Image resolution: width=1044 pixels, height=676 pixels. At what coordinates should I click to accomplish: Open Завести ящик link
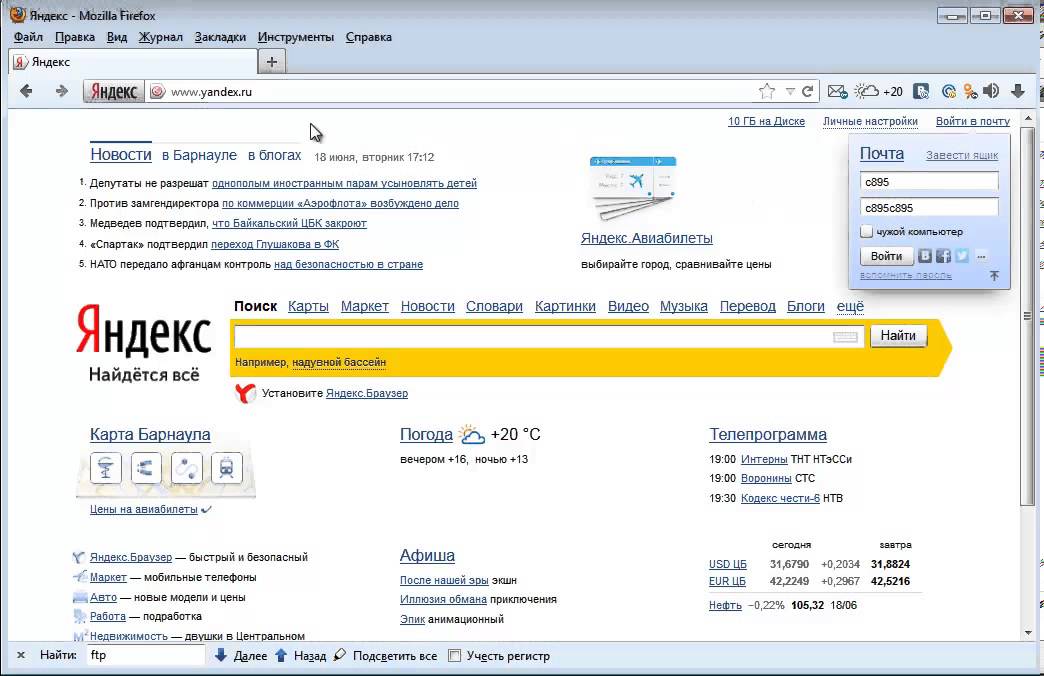coord(961,155)
